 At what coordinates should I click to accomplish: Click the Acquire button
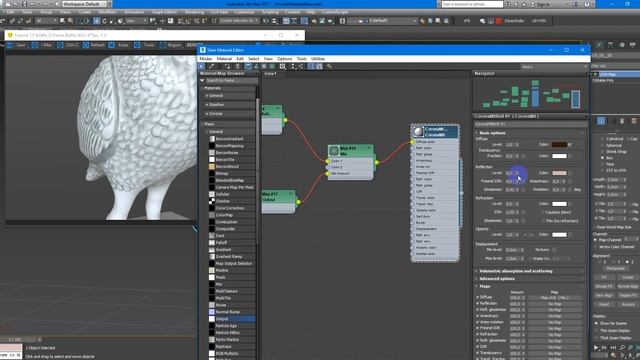click(x=628, y=304)
